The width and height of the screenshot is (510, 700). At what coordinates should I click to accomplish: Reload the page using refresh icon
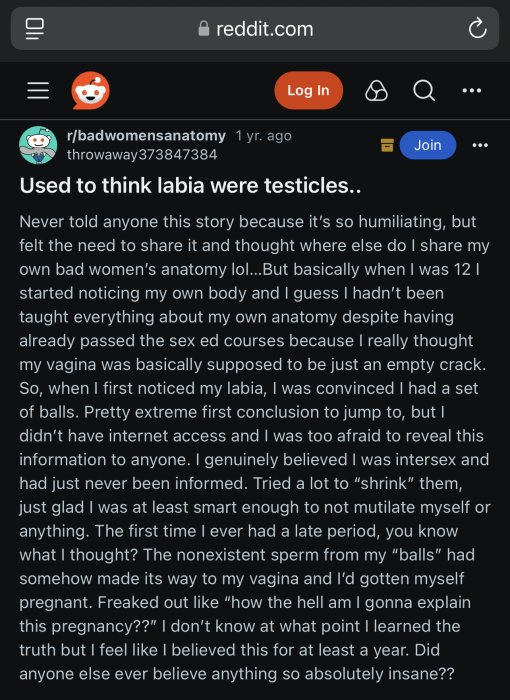[x=477, y=29]
